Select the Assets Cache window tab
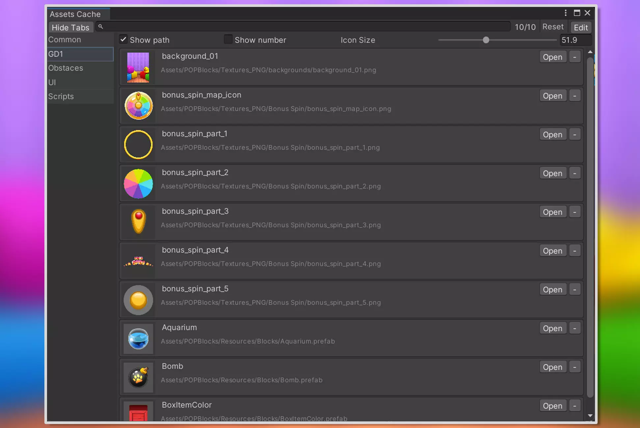The height and width of the screenshot is (428, 640). (78, 14)
